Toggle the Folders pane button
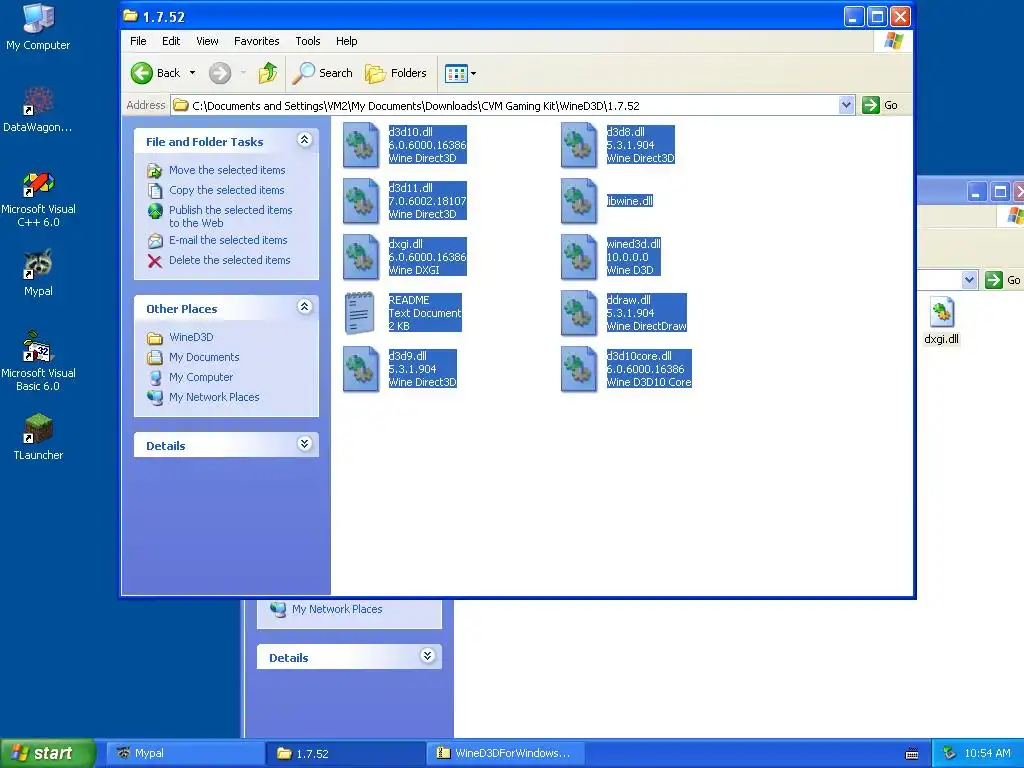Image resolution: width=1024 pixels, height=768 pixels. 396,73
